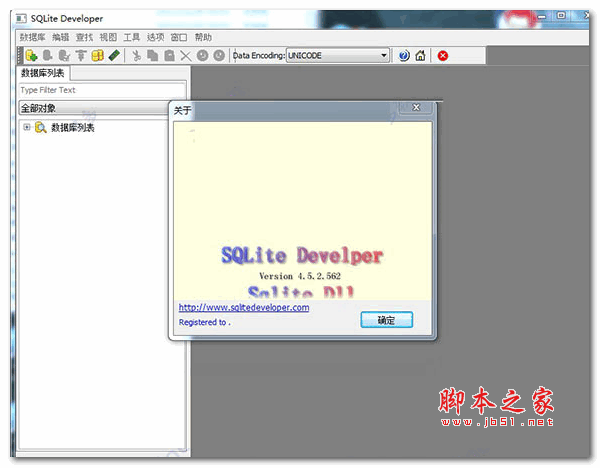
Task: Click the third grey database toolbar icon
Action: click(64, 56)
